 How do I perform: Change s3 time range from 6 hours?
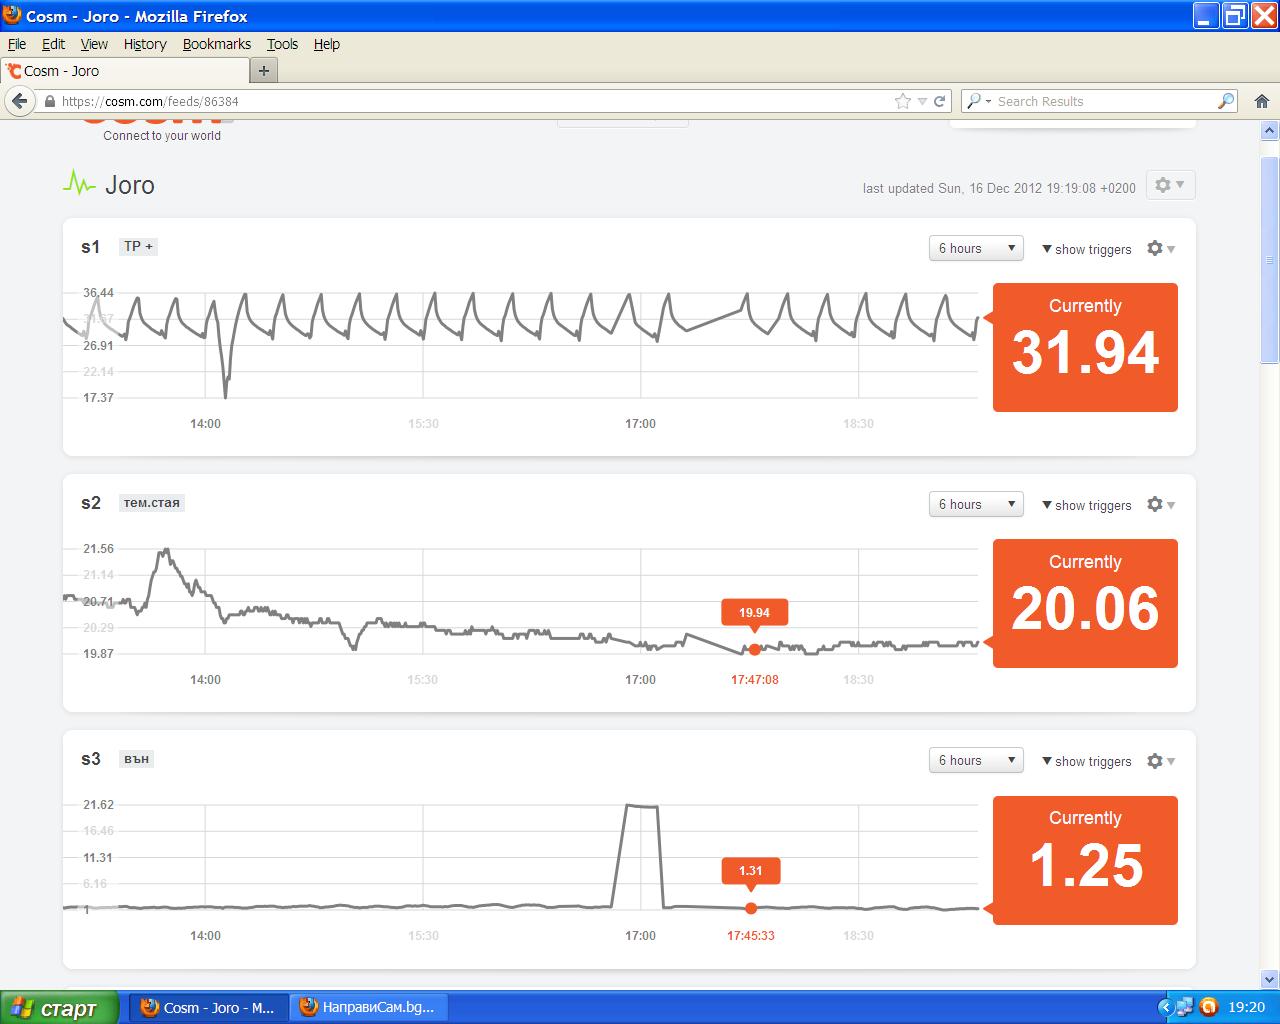[x=976, y=761]
